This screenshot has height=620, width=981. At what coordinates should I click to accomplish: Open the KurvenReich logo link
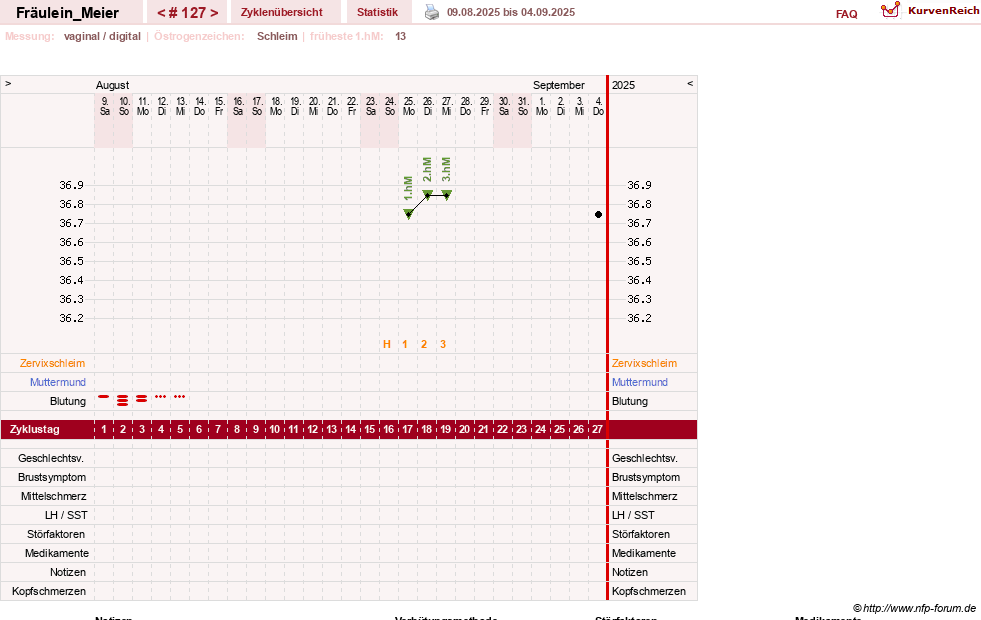pyautogui.click(x=930, y=10)
